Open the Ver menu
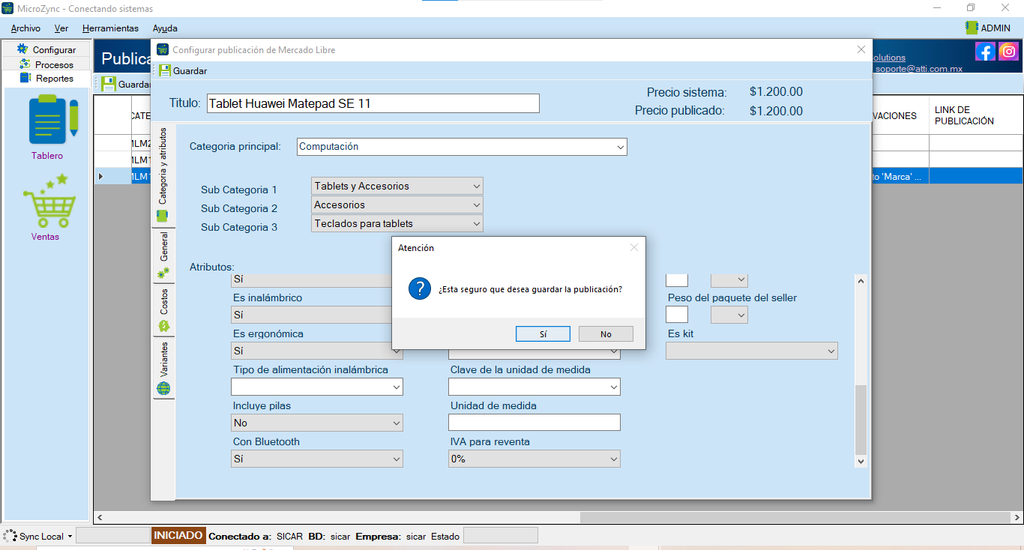Screen dimensions: 1024x550 [x=61, y=28]
